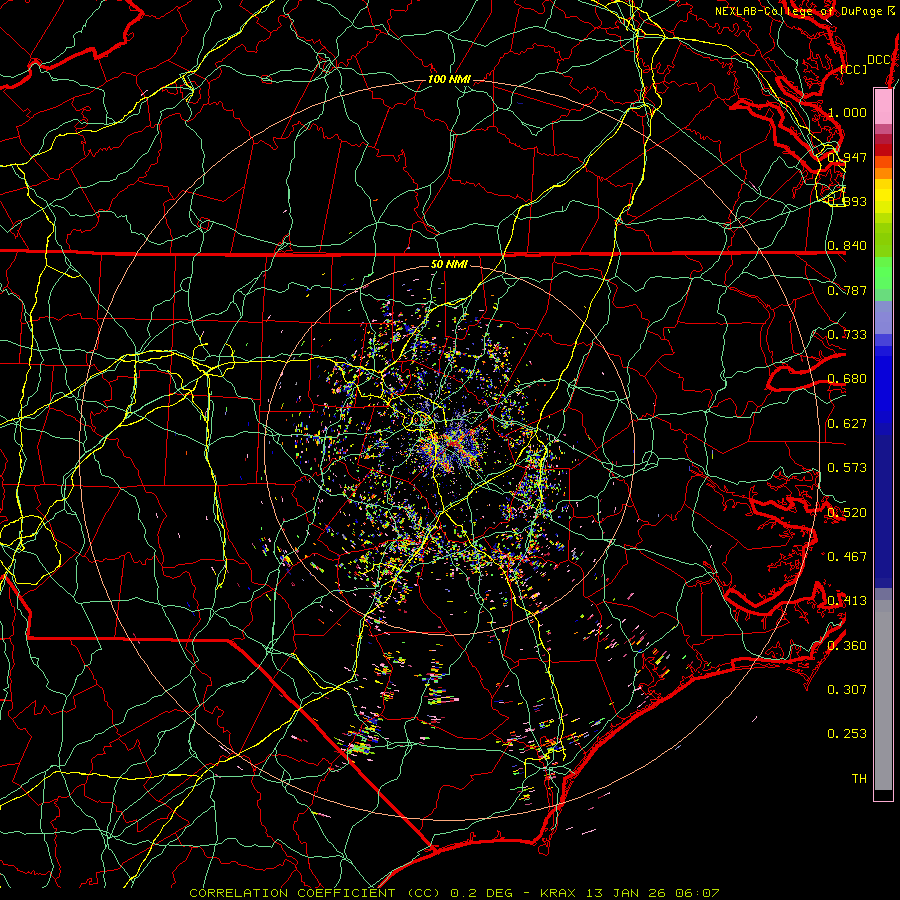Click the DCC label above the color scale
The width and height of the screenshot is (900, 900).
click(878, 60)
